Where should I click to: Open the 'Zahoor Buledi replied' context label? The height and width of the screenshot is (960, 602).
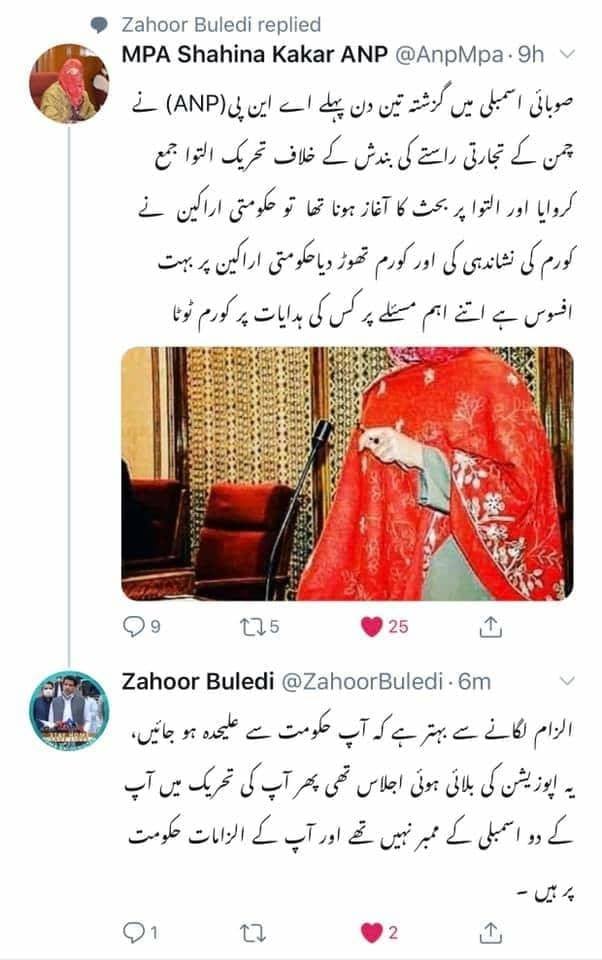coord(221,24)
